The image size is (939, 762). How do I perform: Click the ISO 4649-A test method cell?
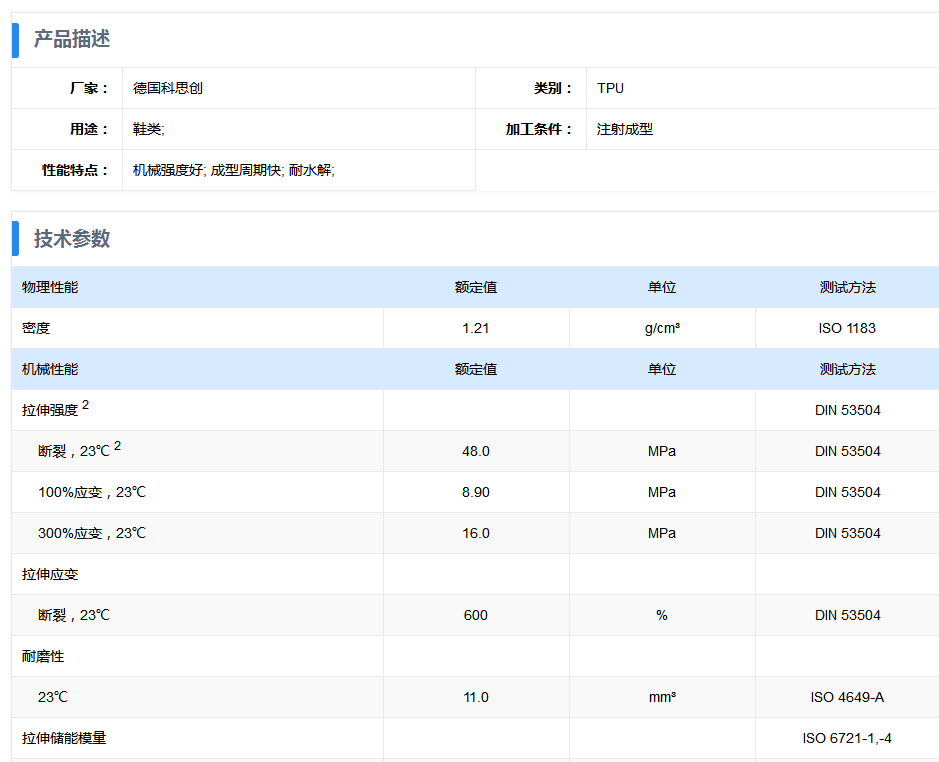(x=847, y=697)
